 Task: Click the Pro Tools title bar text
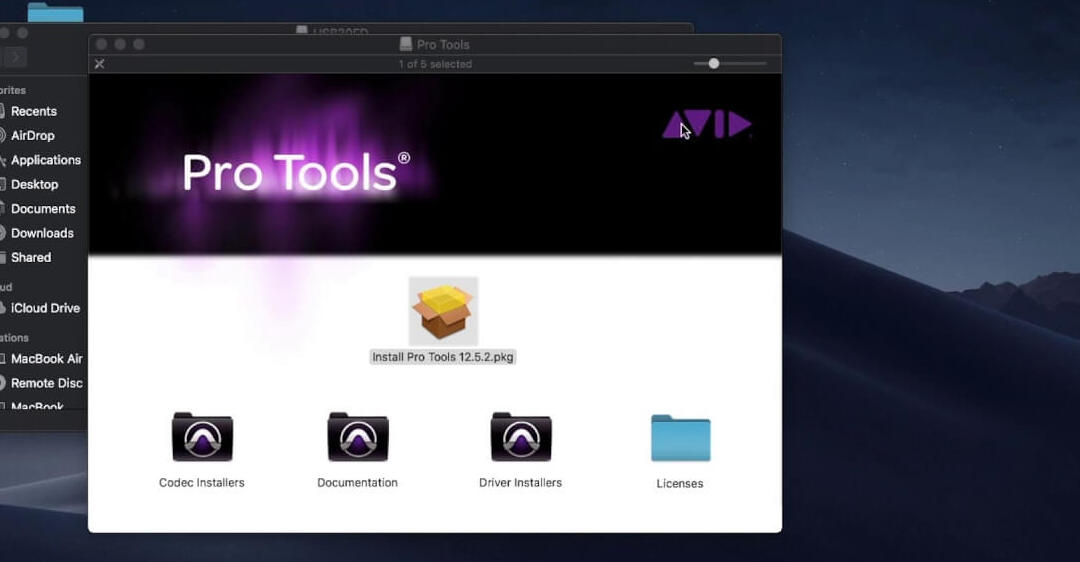(443, 45)
